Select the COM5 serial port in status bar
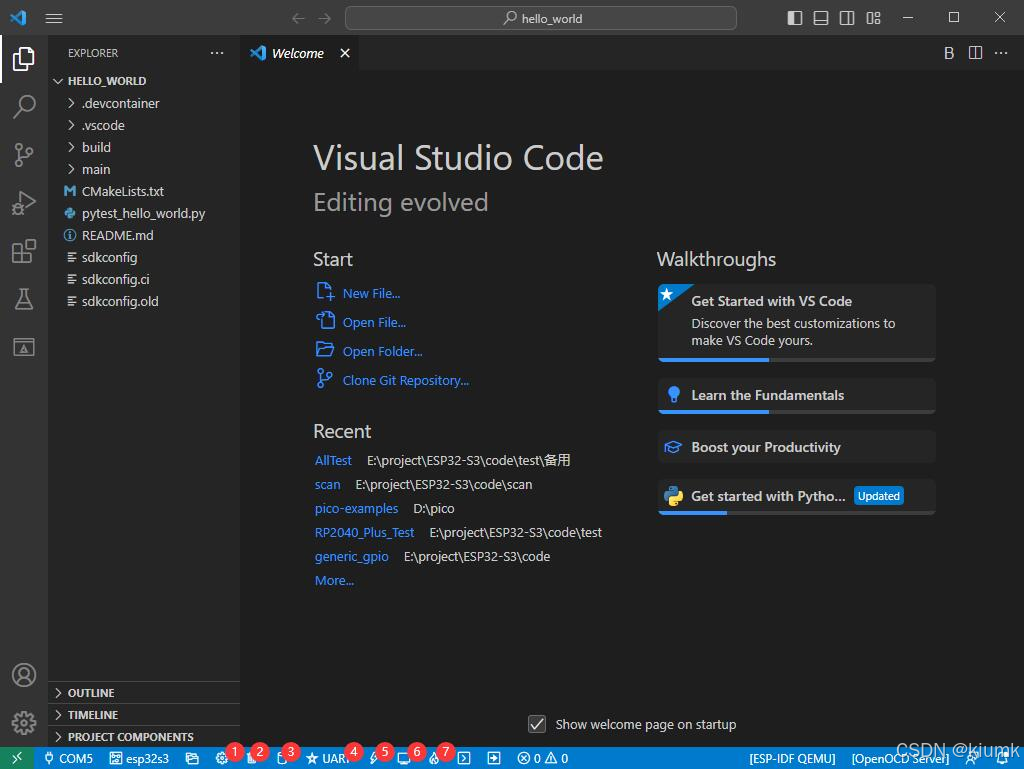1024x769 pixels. [x=69, y=759]
